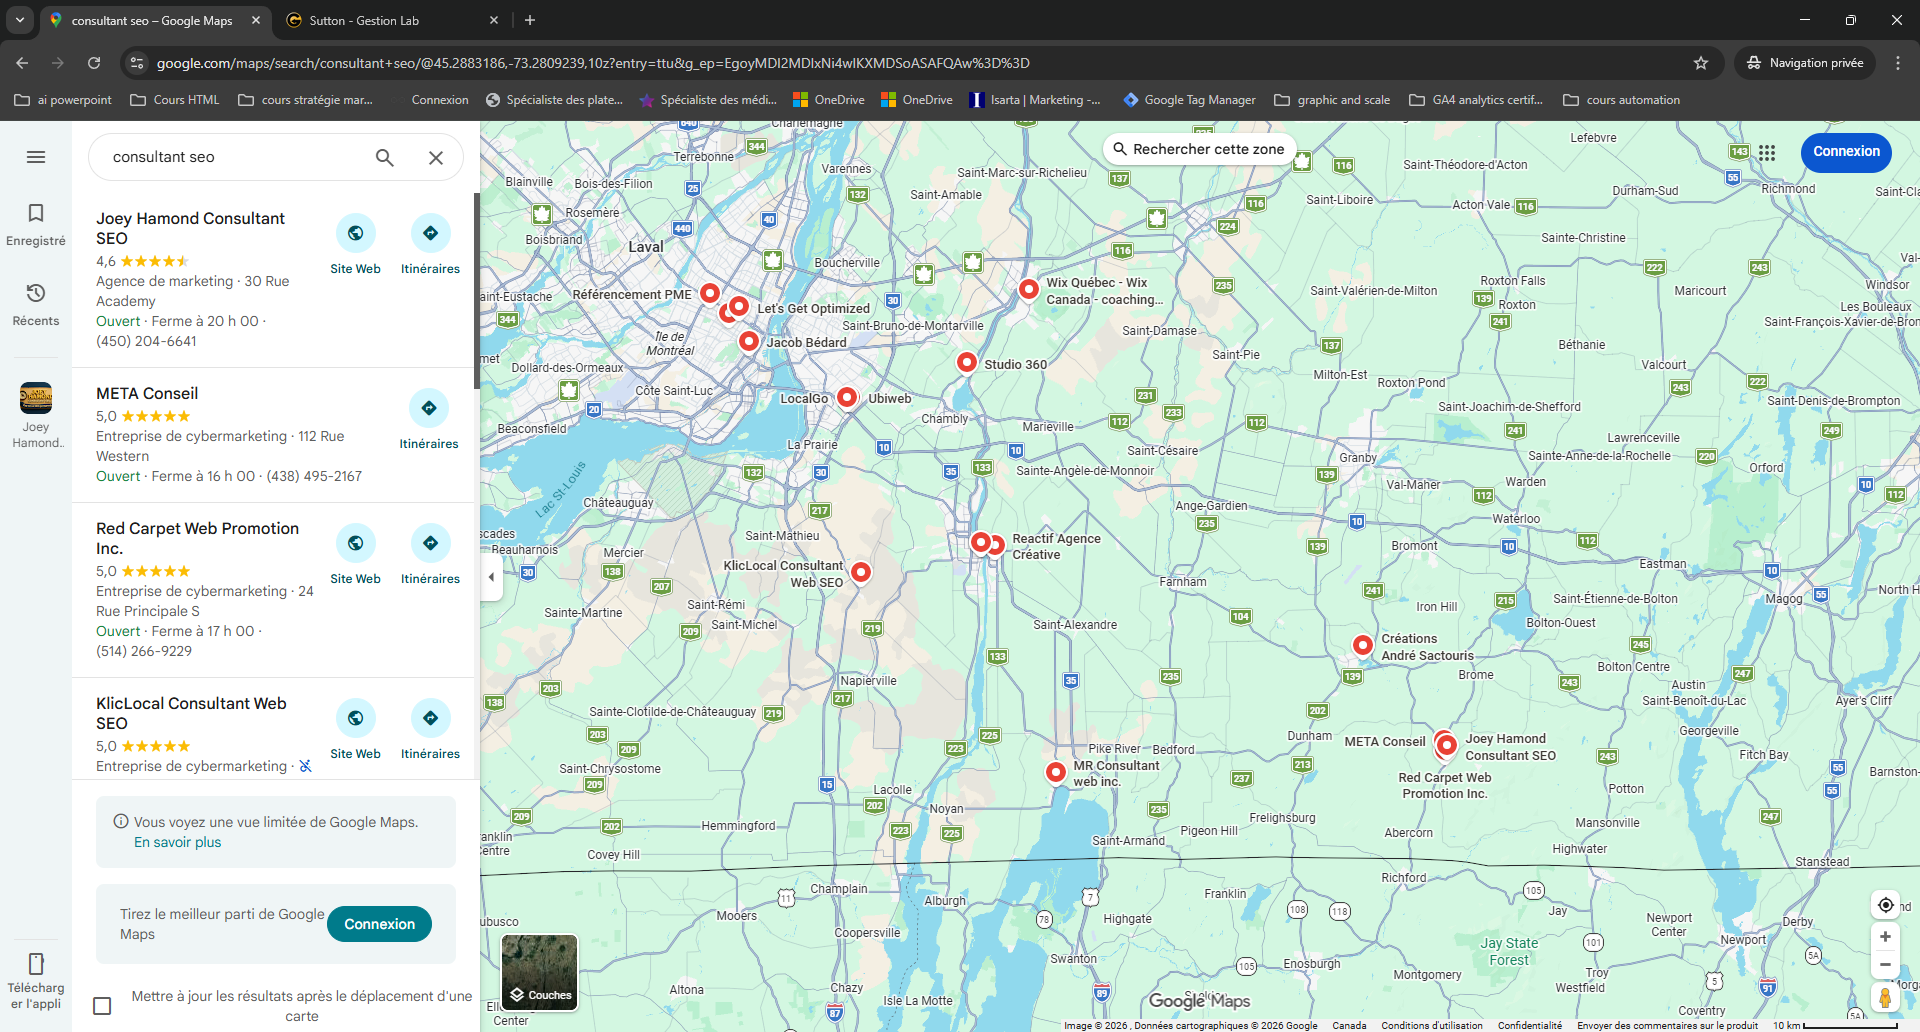1920x1032 pixels.
Task: Zoom in with the plus control
Action: [x=1886, y=937]
